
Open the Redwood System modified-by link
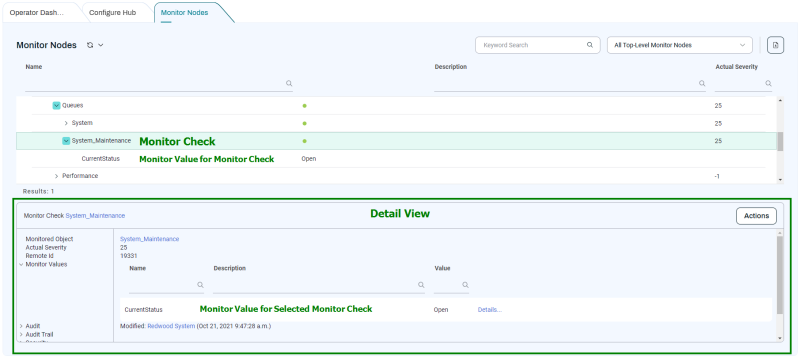click(171, 326)
